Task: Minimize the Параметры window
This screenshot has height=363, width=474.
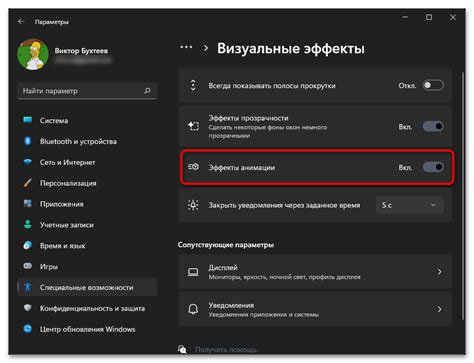Action: click(x=405, y=17)
